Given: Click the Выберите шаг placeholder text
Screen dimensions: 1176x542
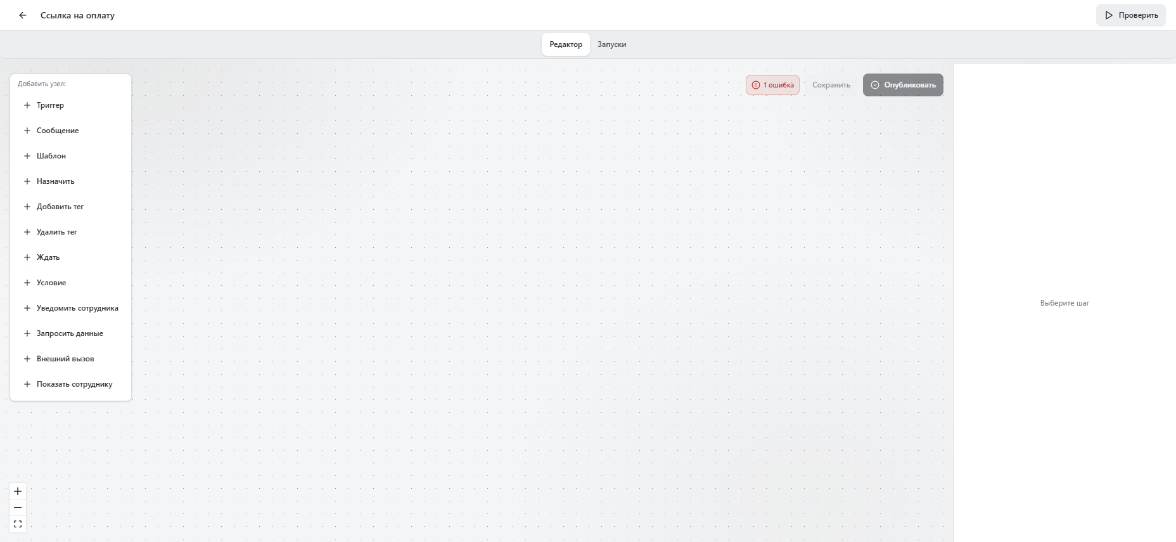Looking at the screenshot, I should click(x=1064, y=304).
